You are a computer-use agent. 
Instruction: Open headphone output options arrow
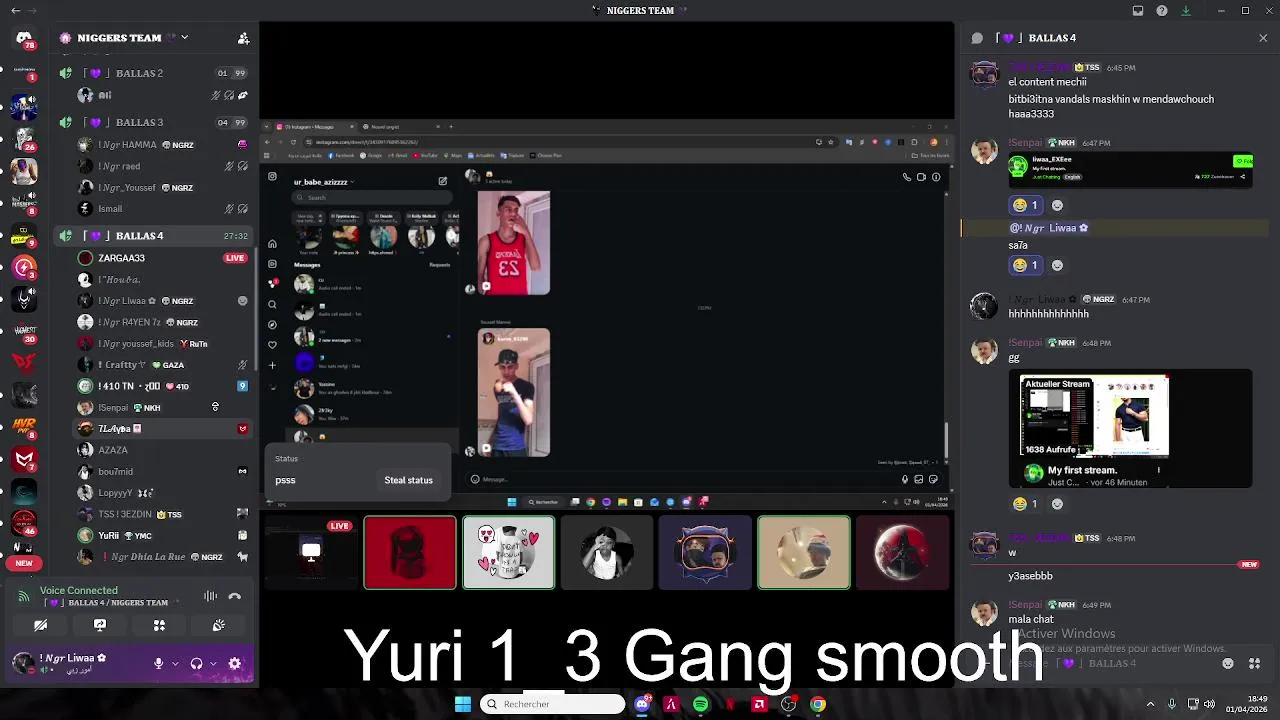[x=213, y=663]
